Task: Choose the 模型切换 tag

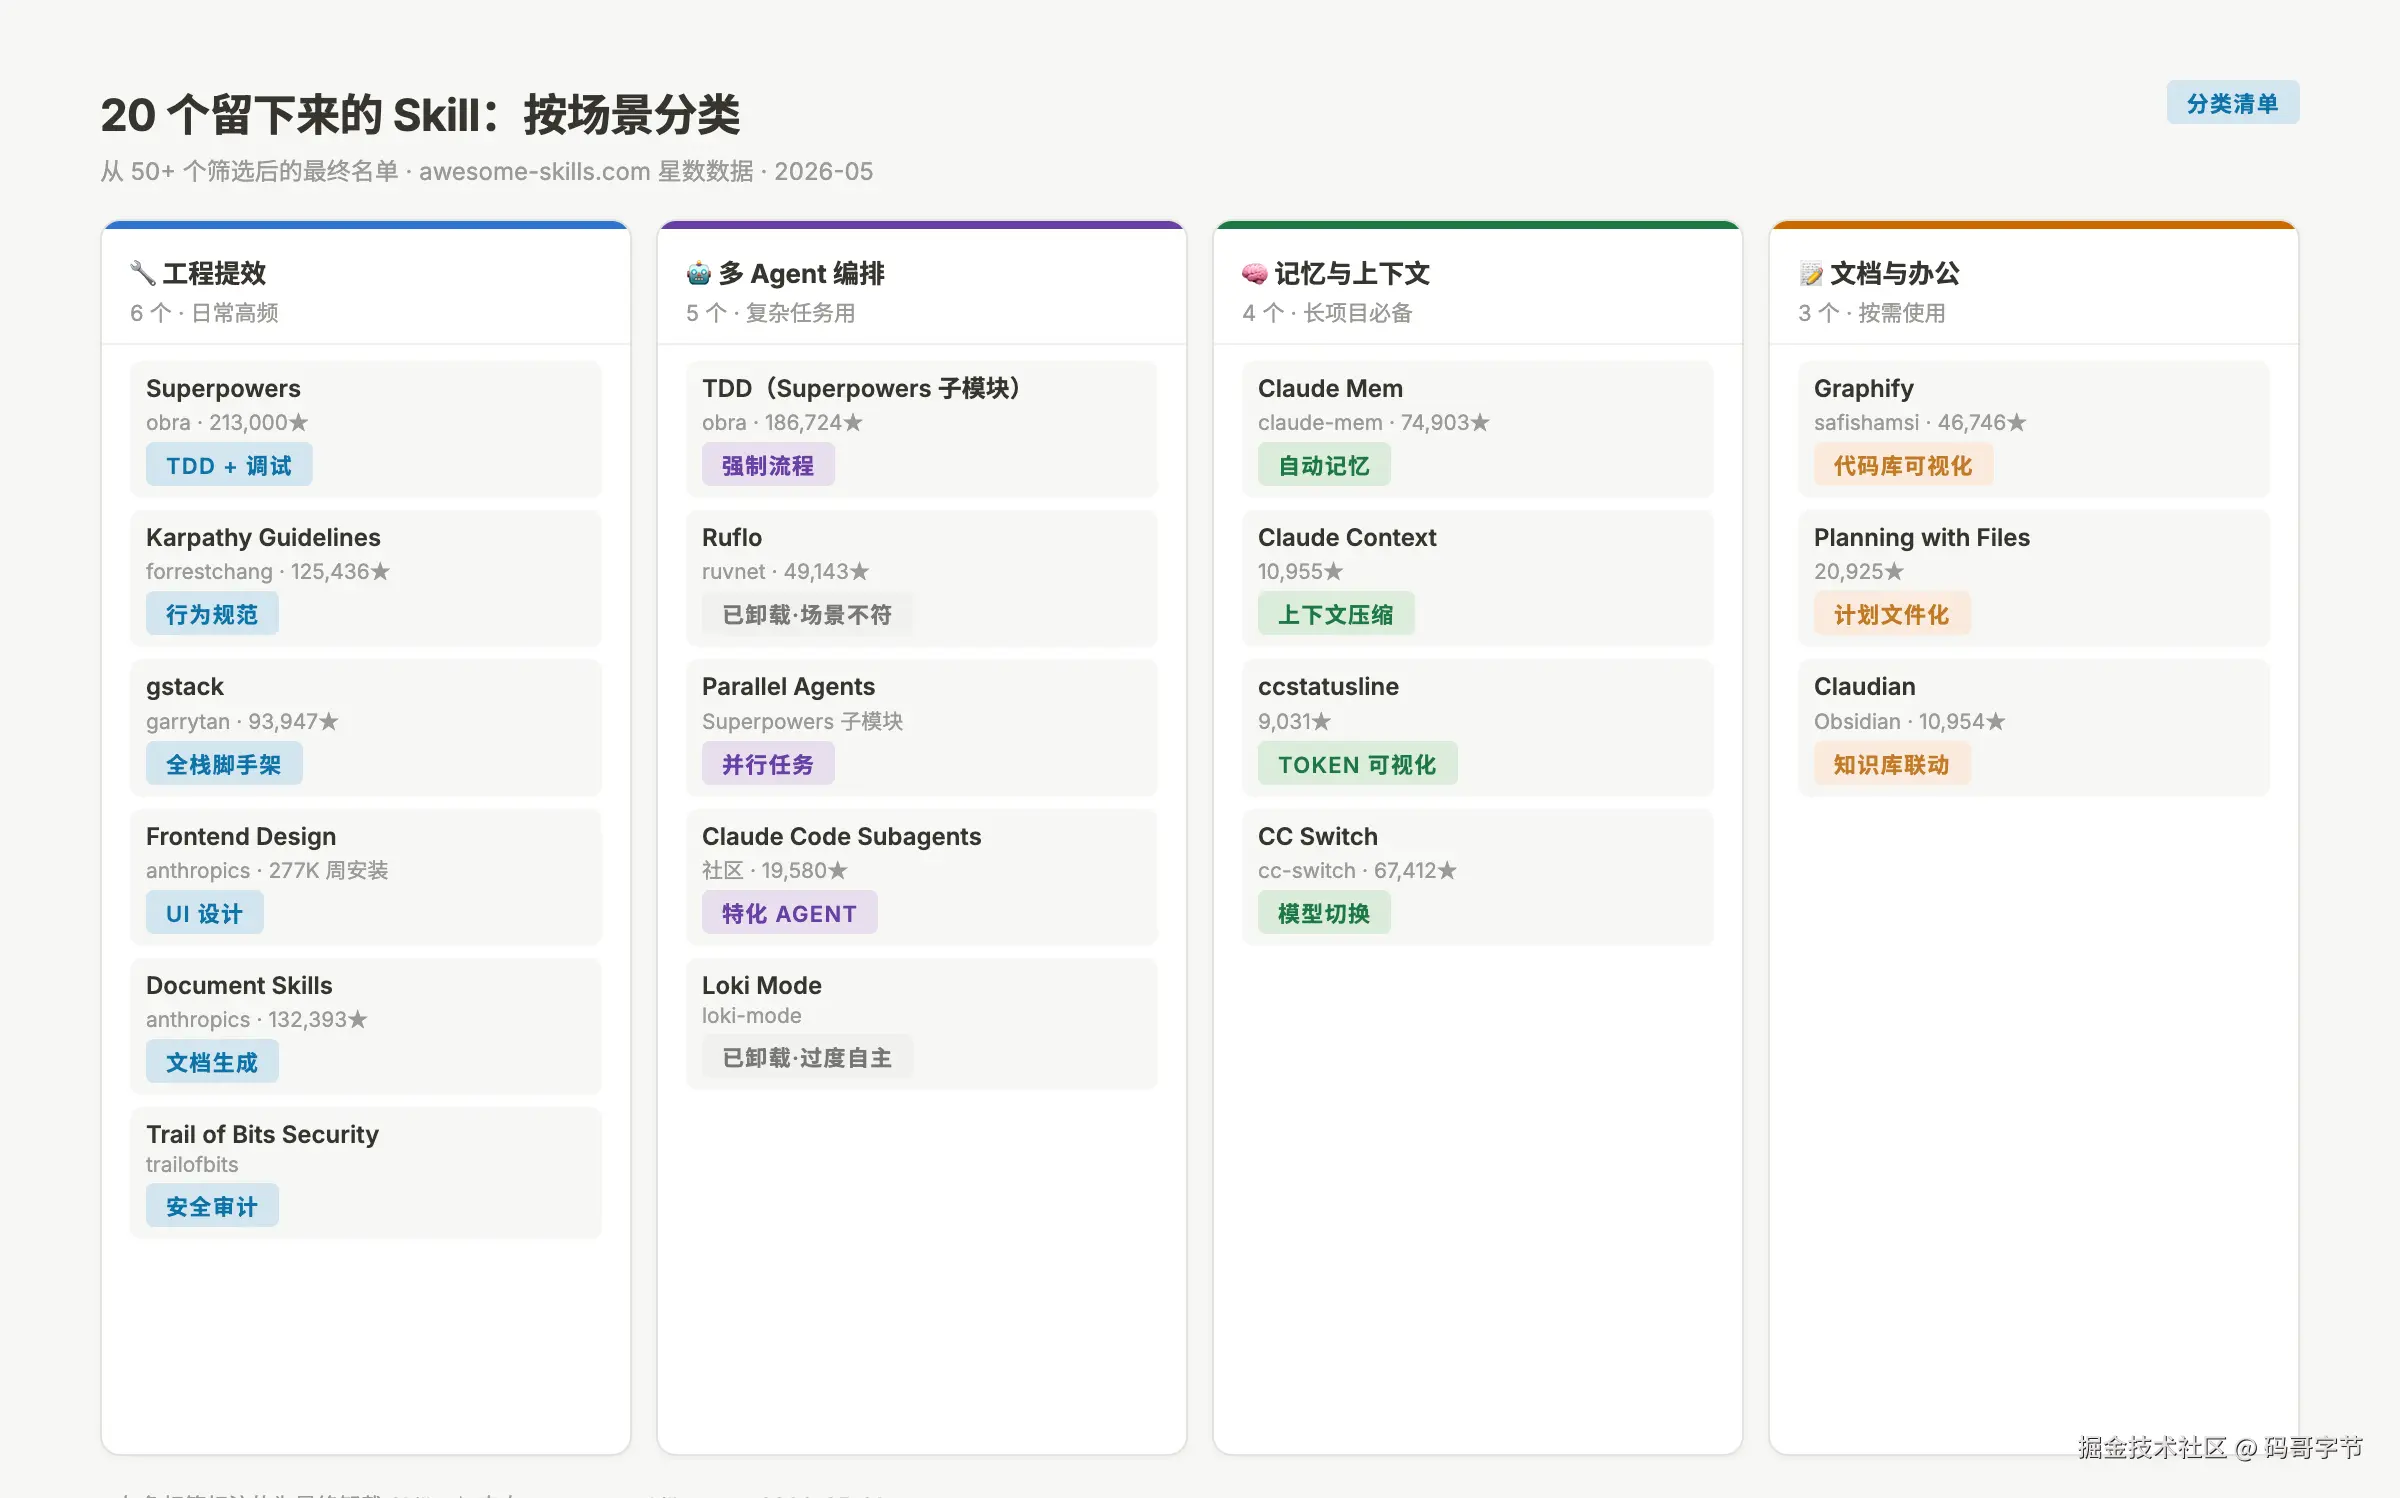Action: [x=1324, y=913]
